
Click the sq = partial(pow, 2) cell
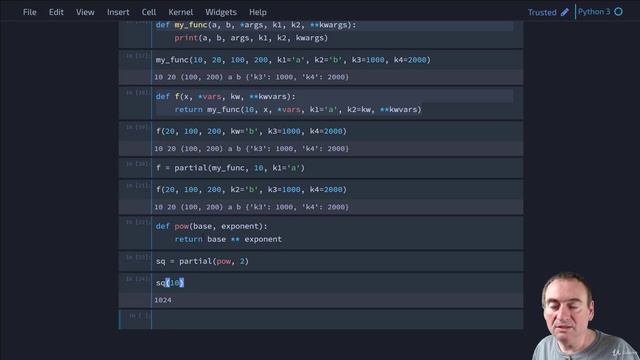coord(337,261)
